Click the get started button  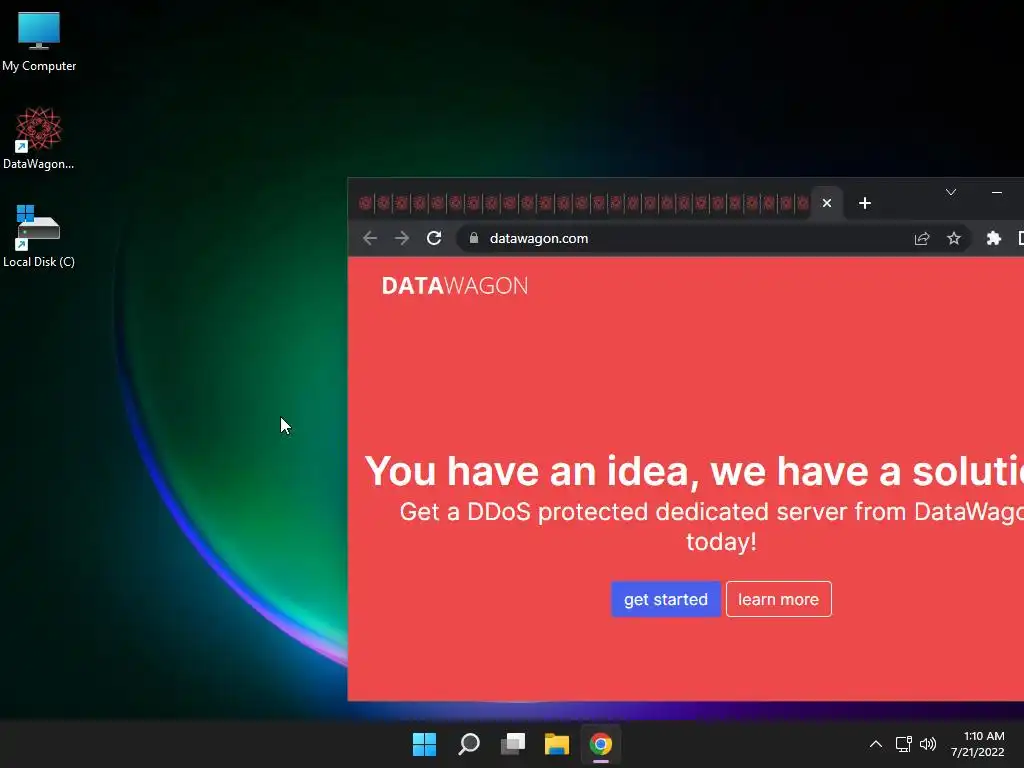[x=665, y=599]
